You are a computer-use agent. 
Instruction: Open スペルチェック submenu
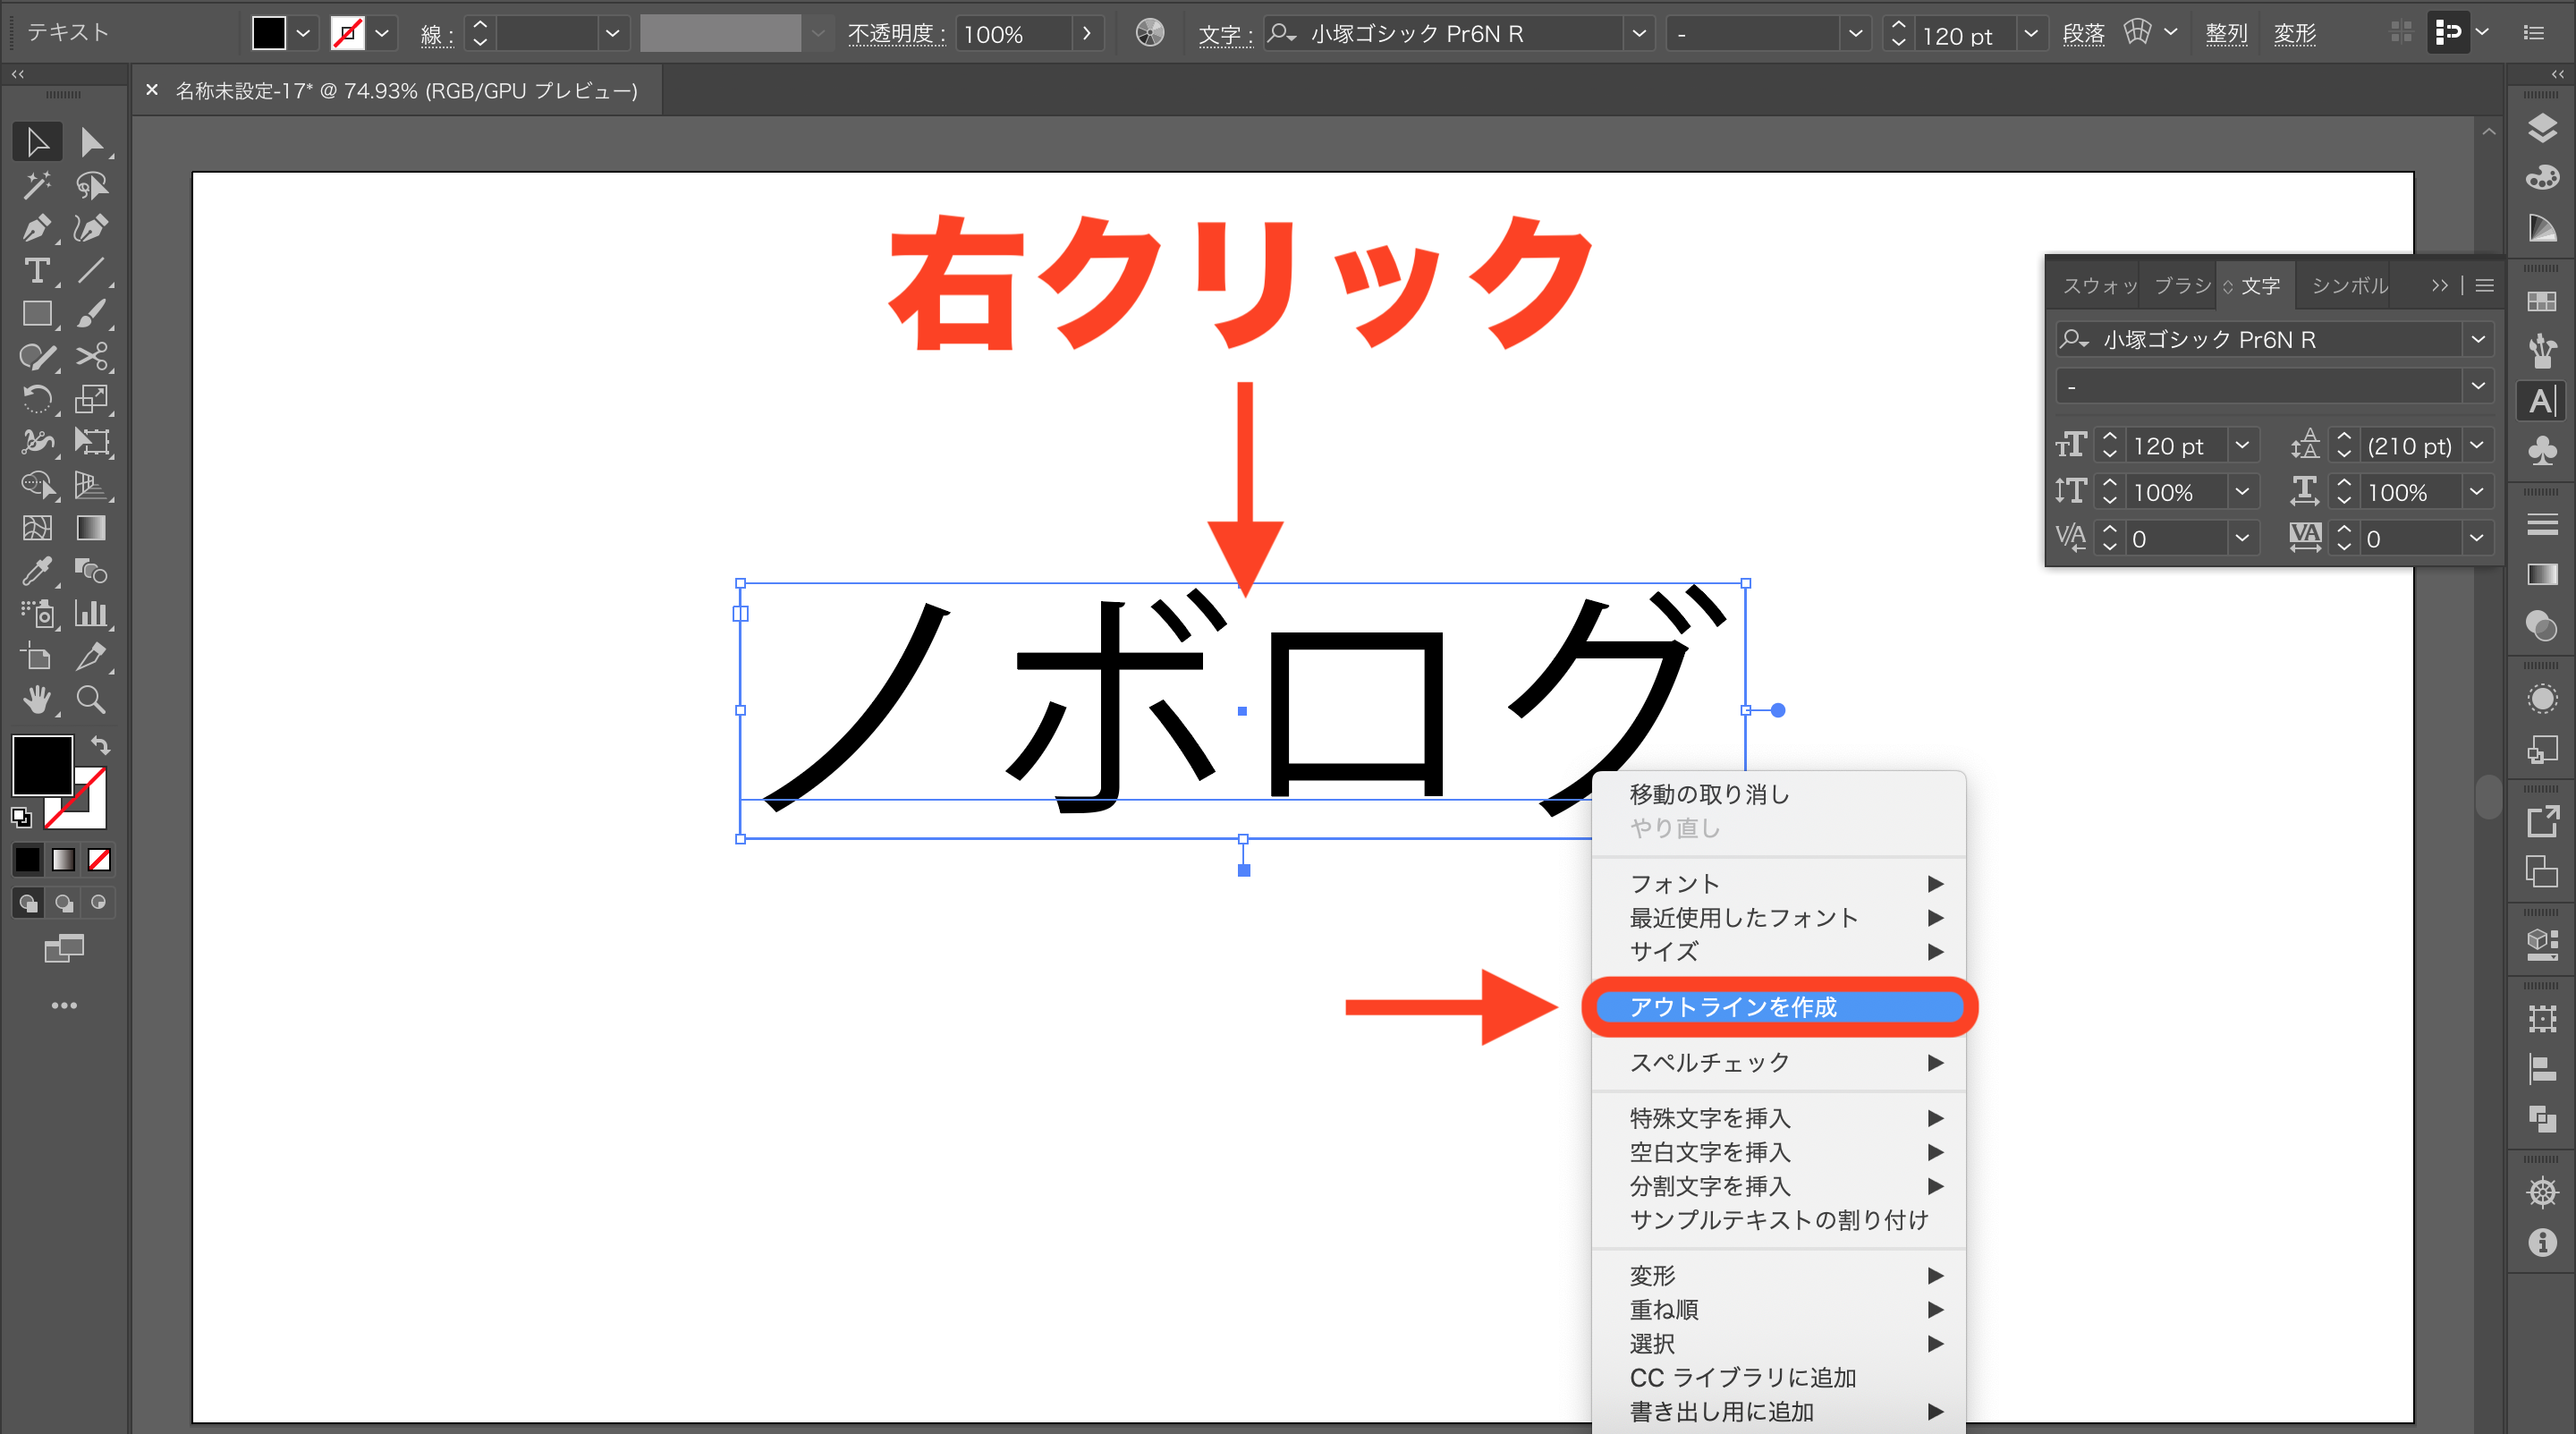(x=1779, y=1062)
